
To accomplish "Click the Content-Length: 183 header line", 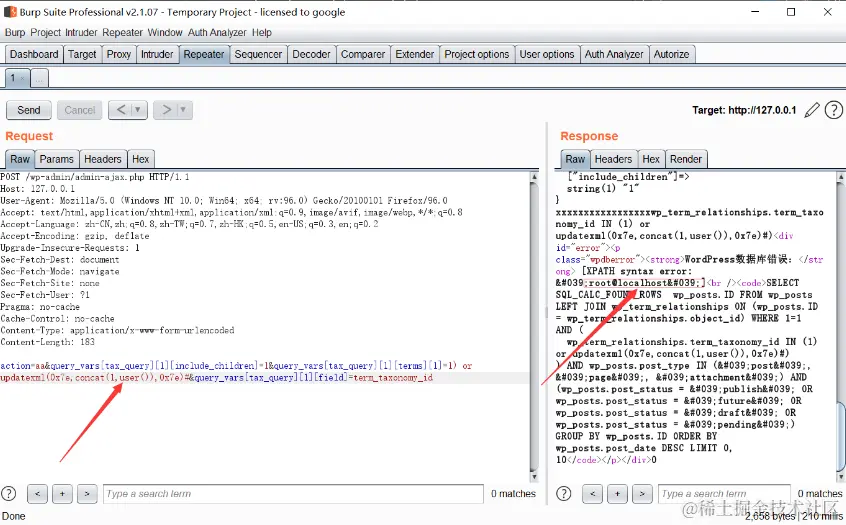I will pos(47,342).
